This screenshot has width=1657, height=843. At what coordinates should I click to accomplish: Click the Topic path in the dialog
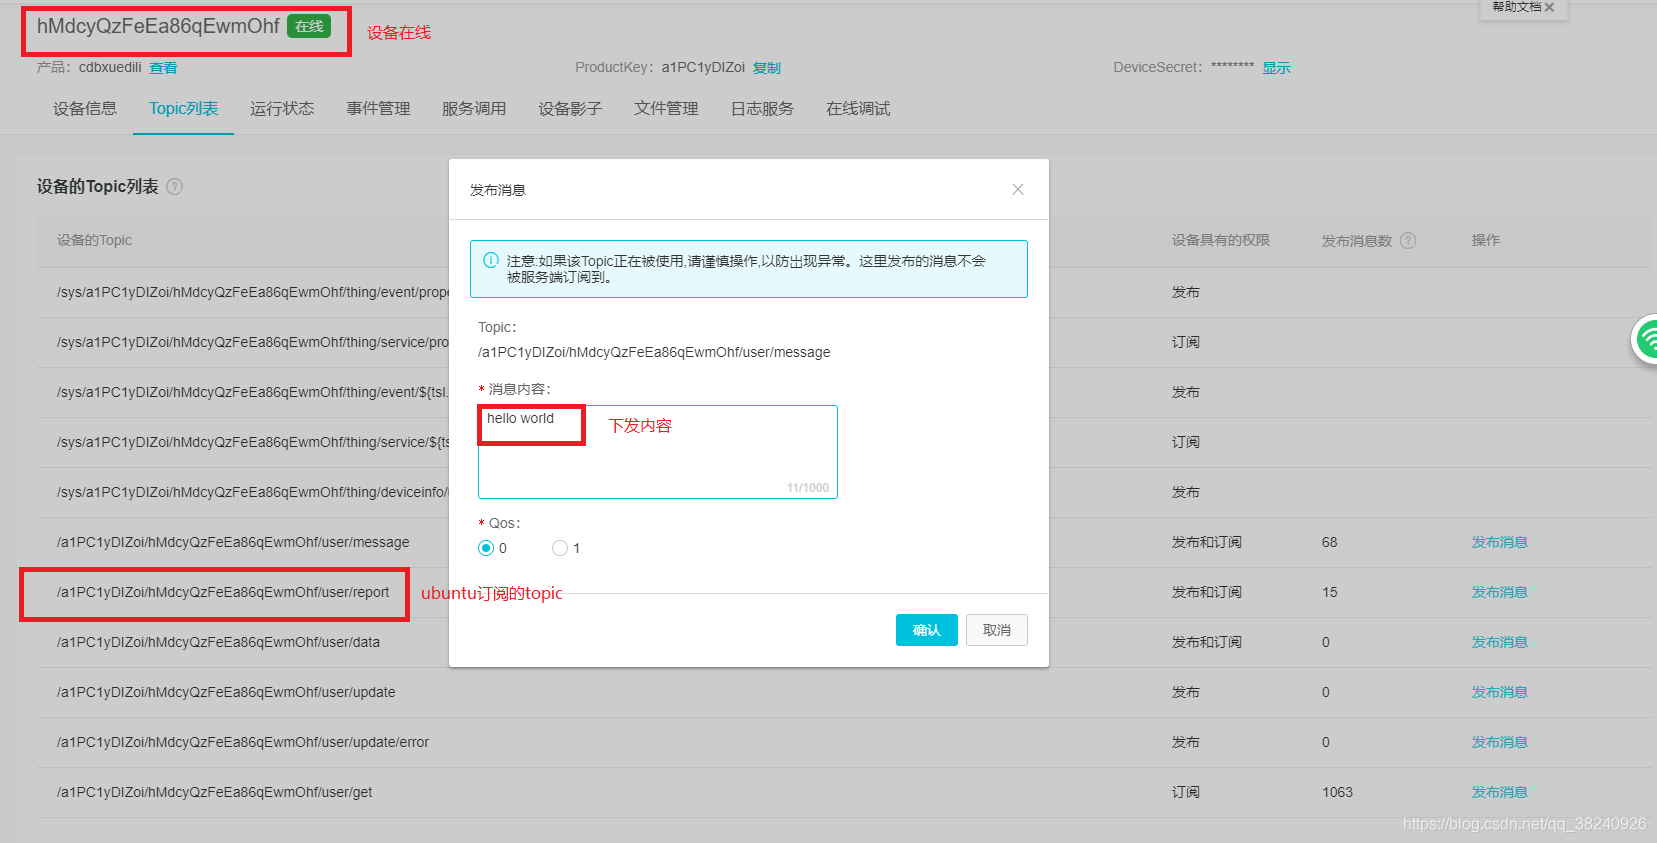point(654,352)
